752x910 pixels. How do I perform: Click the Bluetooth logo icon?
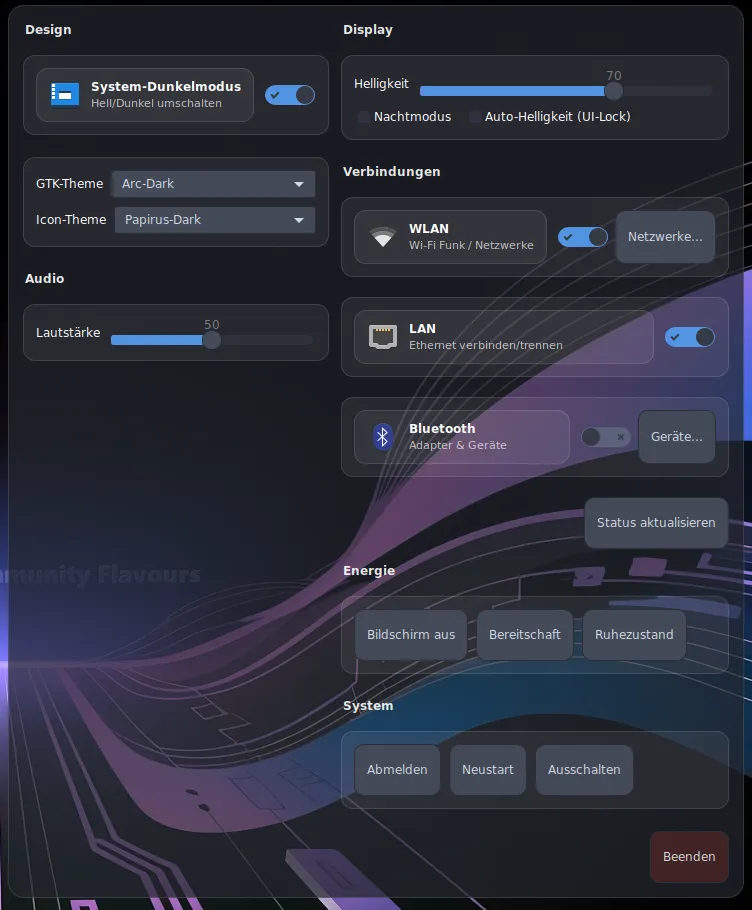(x=382, y=437)
